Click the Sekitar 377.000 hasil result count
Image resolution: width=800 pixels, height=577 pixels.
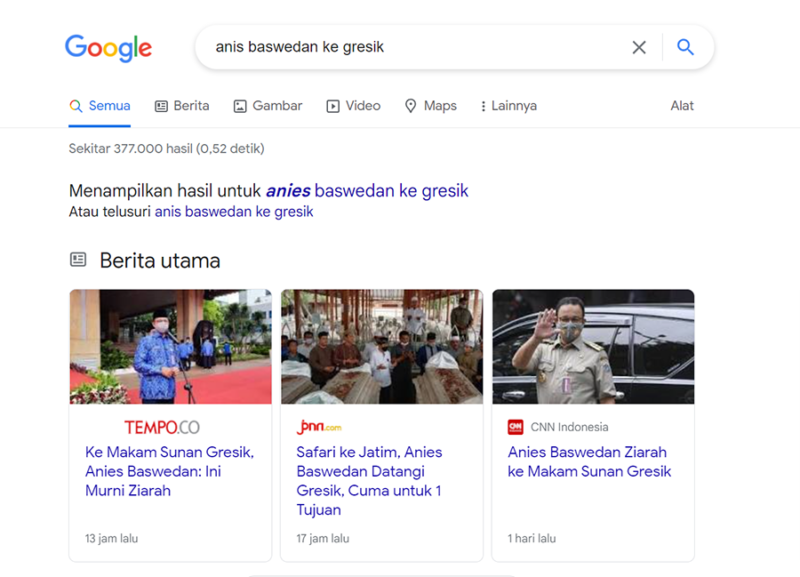[166, 148]
